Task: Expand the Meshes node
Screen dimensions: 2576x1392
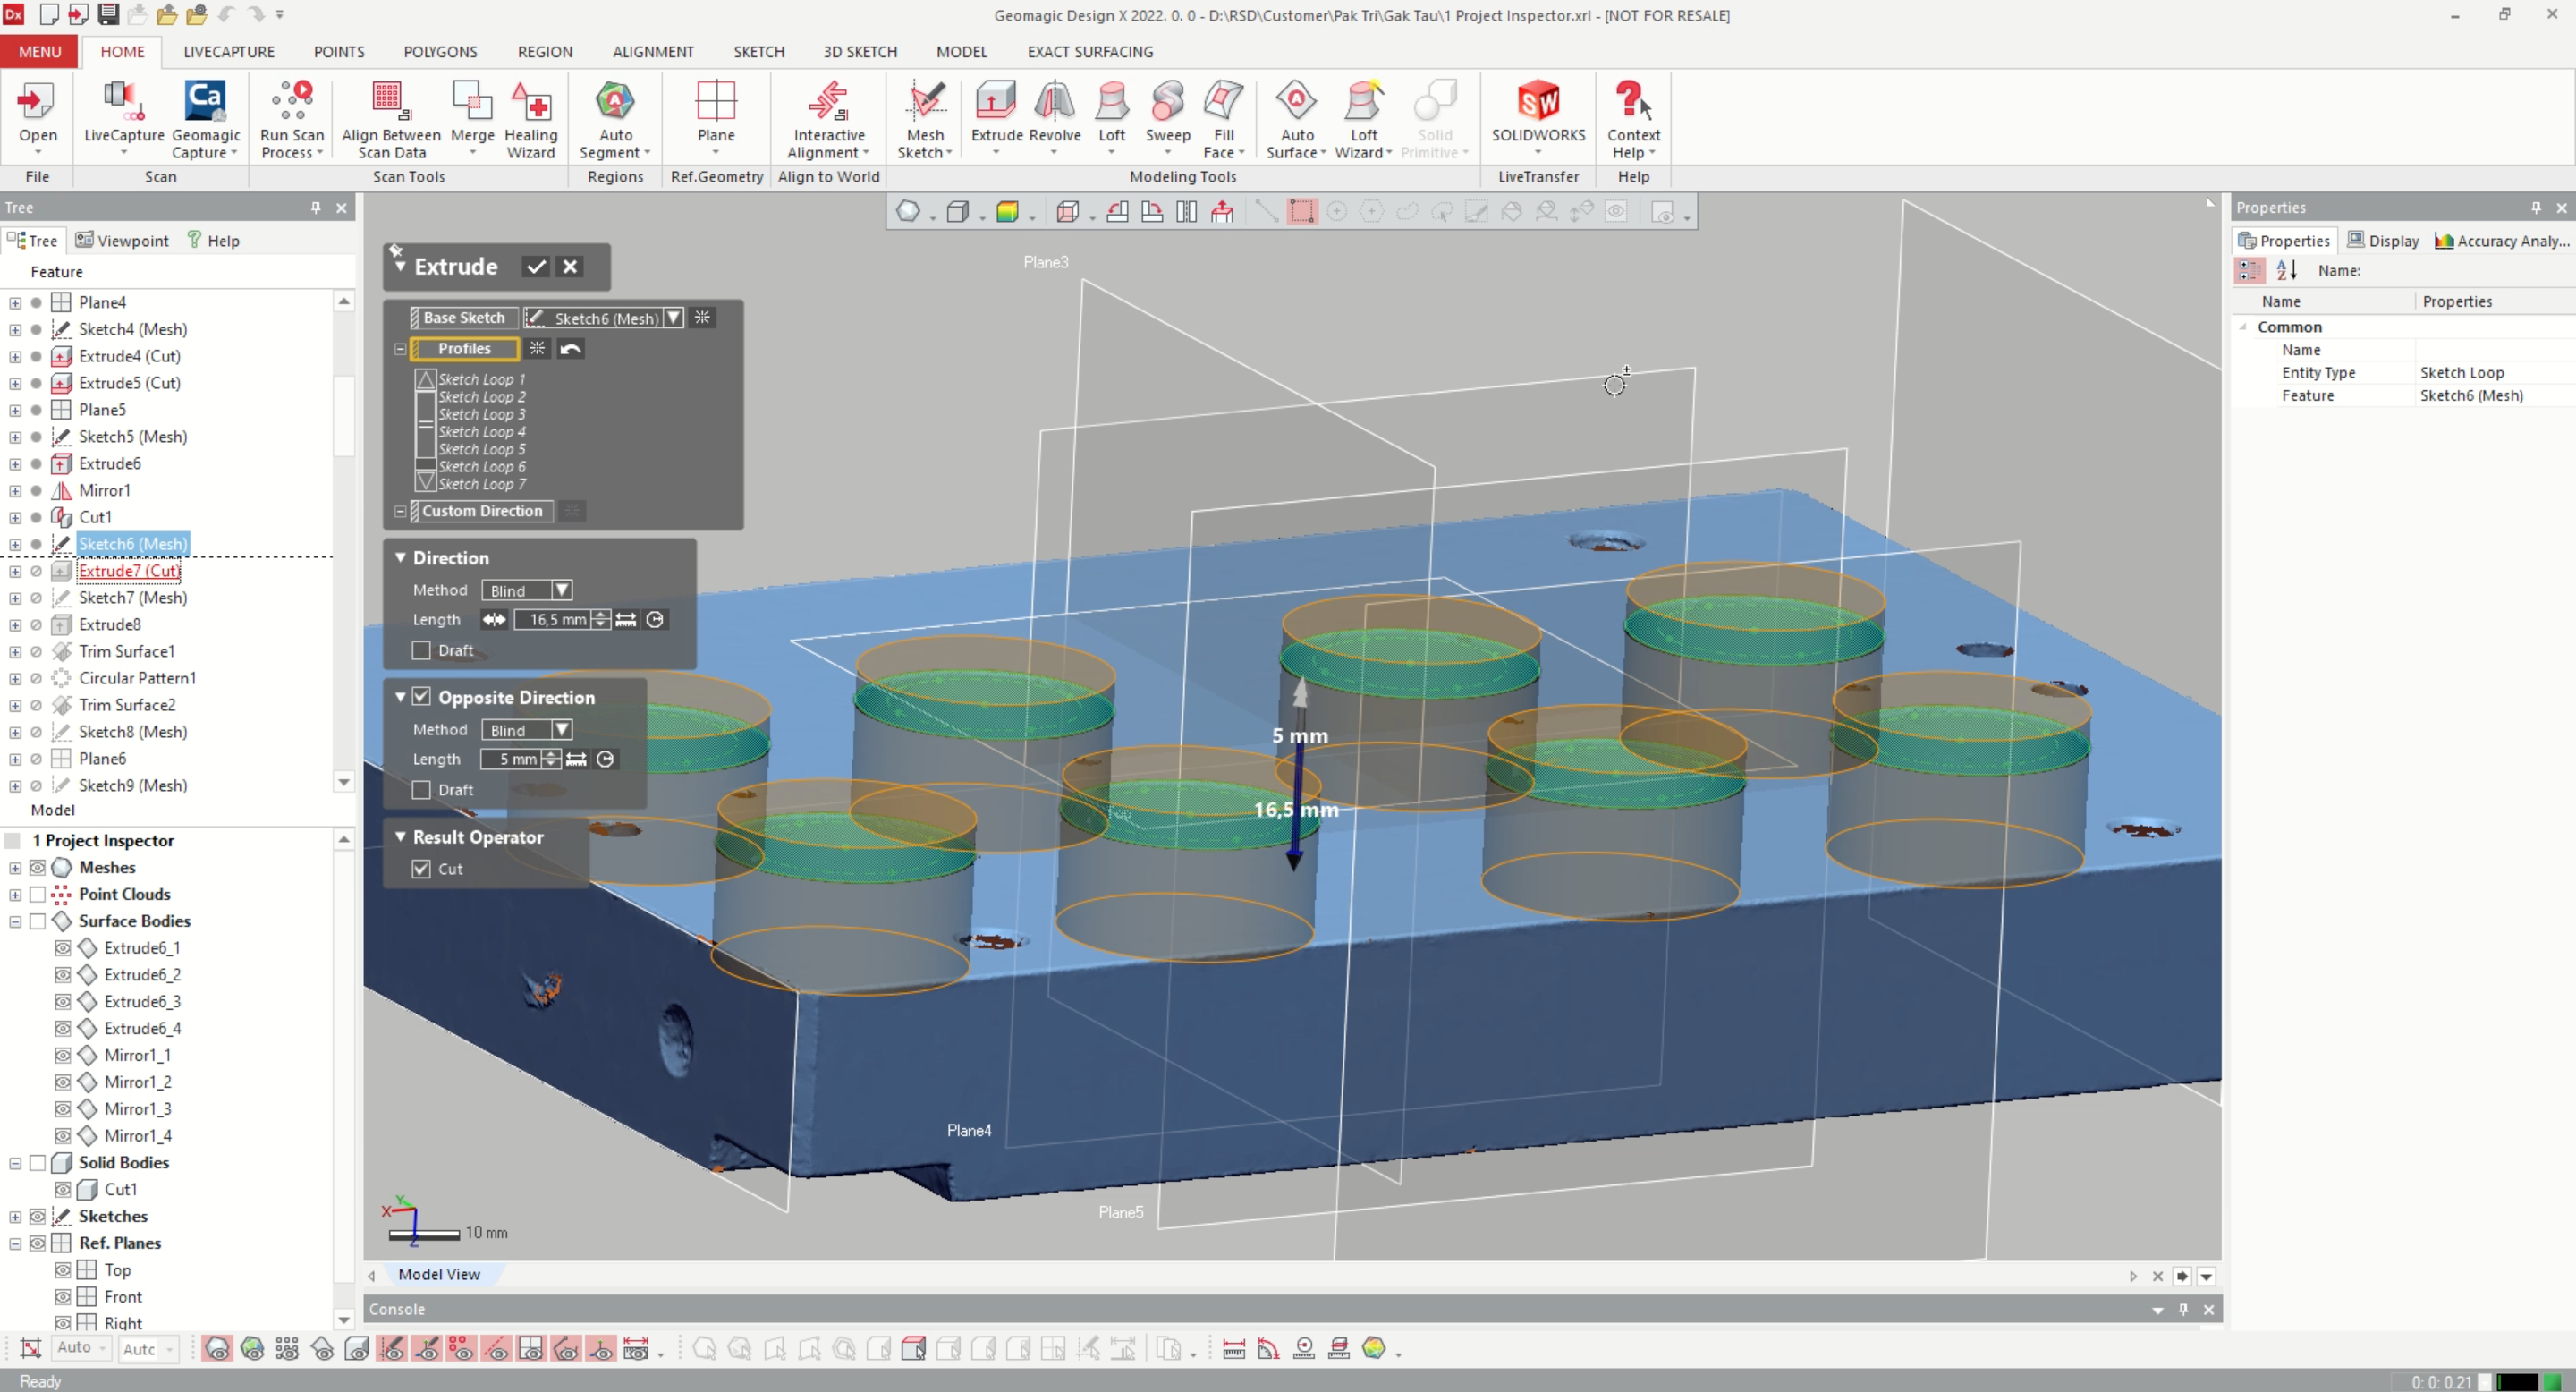Action: pyautogui.click(x=15, y=868)
